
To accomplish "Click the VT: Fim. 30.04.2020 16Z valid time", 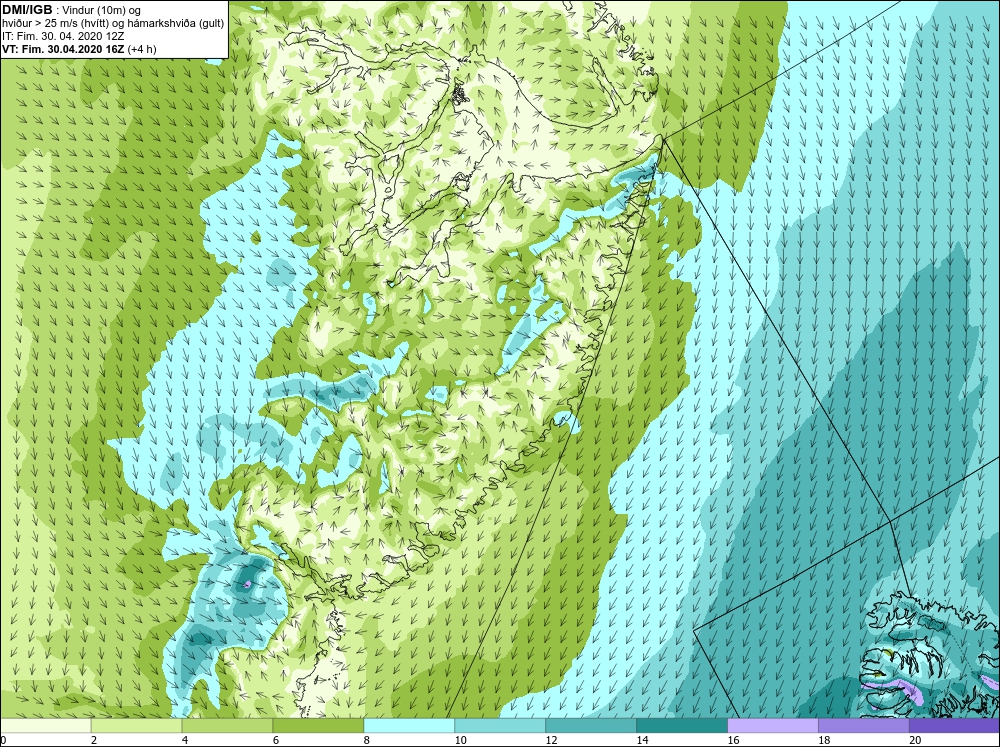I will point(63,48).
